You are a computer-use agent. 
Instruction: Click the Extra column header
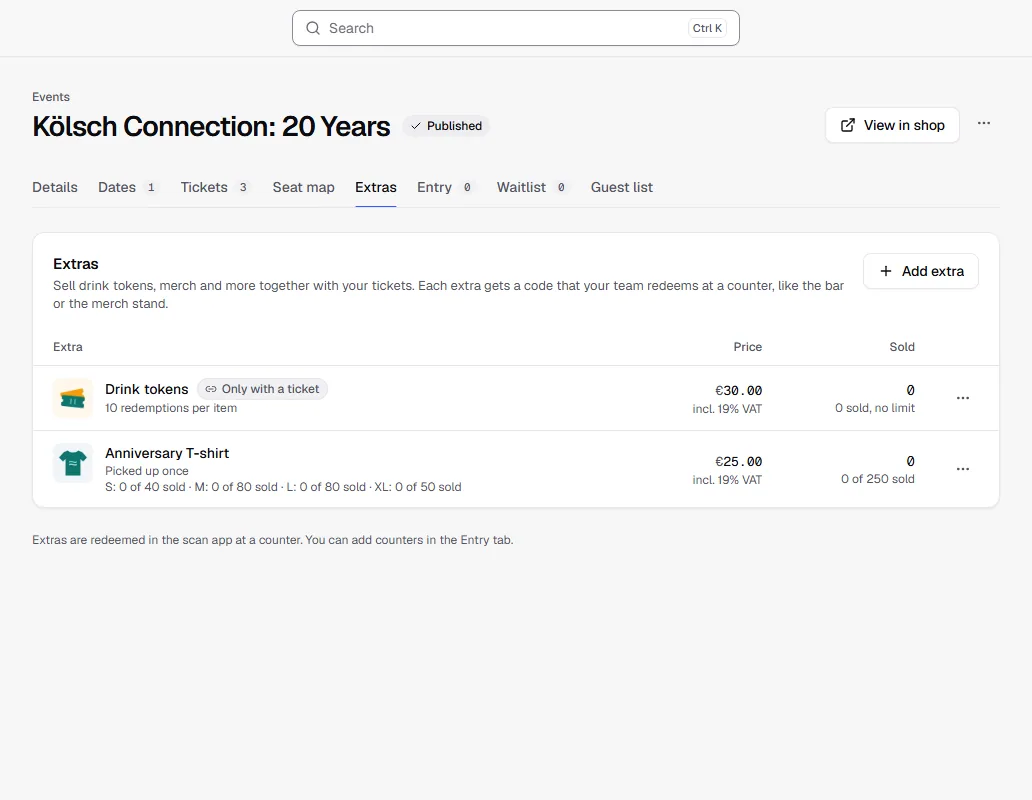click(x=68, y=347)
